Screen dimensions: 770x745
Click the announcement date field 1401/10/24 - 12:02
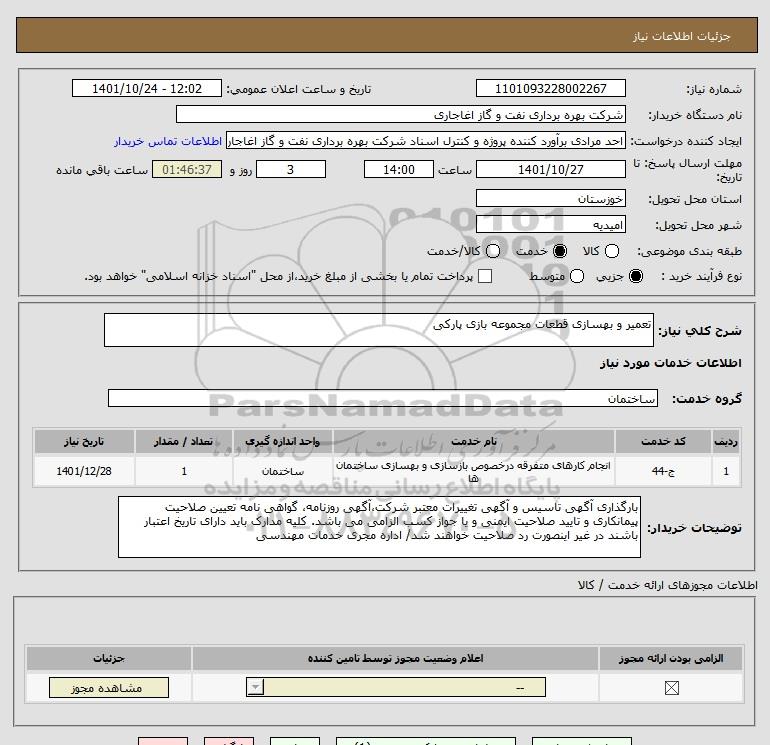147,88
